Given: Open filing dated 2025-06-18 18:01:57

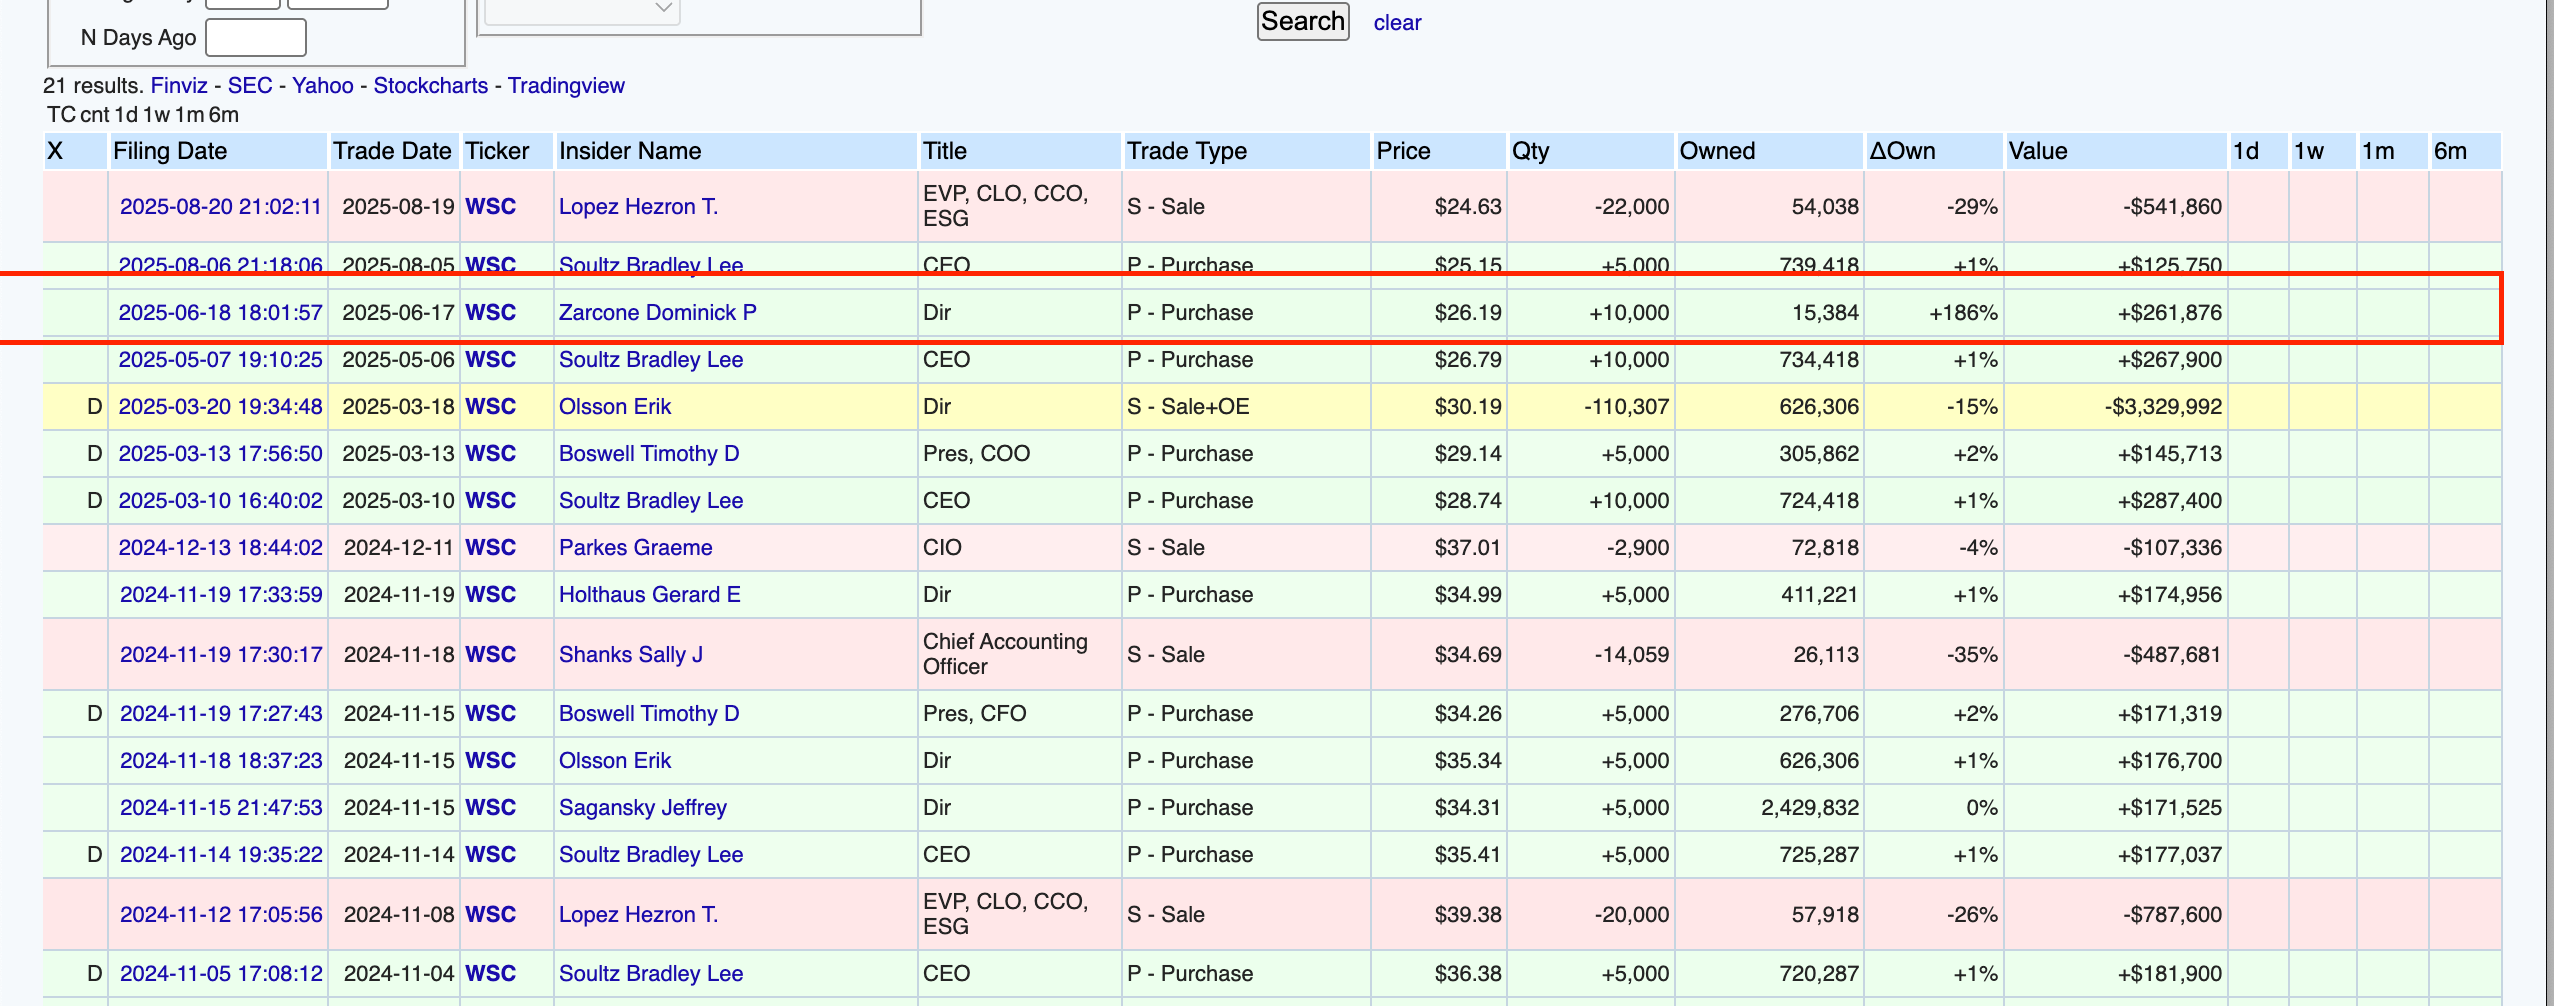Looking at the screenshot, I should pyautogui.click(x=221, y=313).
